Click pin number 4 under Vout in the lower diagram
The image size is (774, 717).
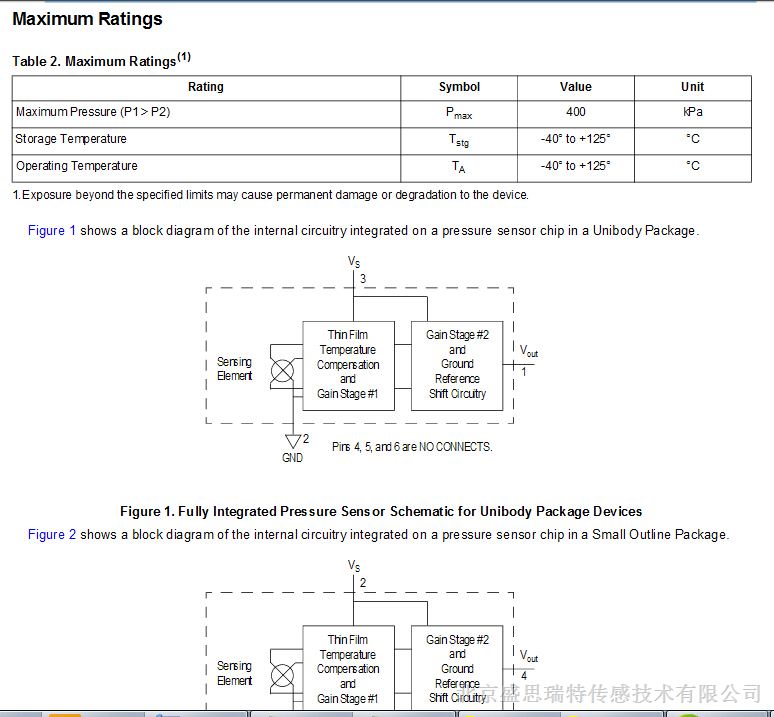tap(524, 676)
